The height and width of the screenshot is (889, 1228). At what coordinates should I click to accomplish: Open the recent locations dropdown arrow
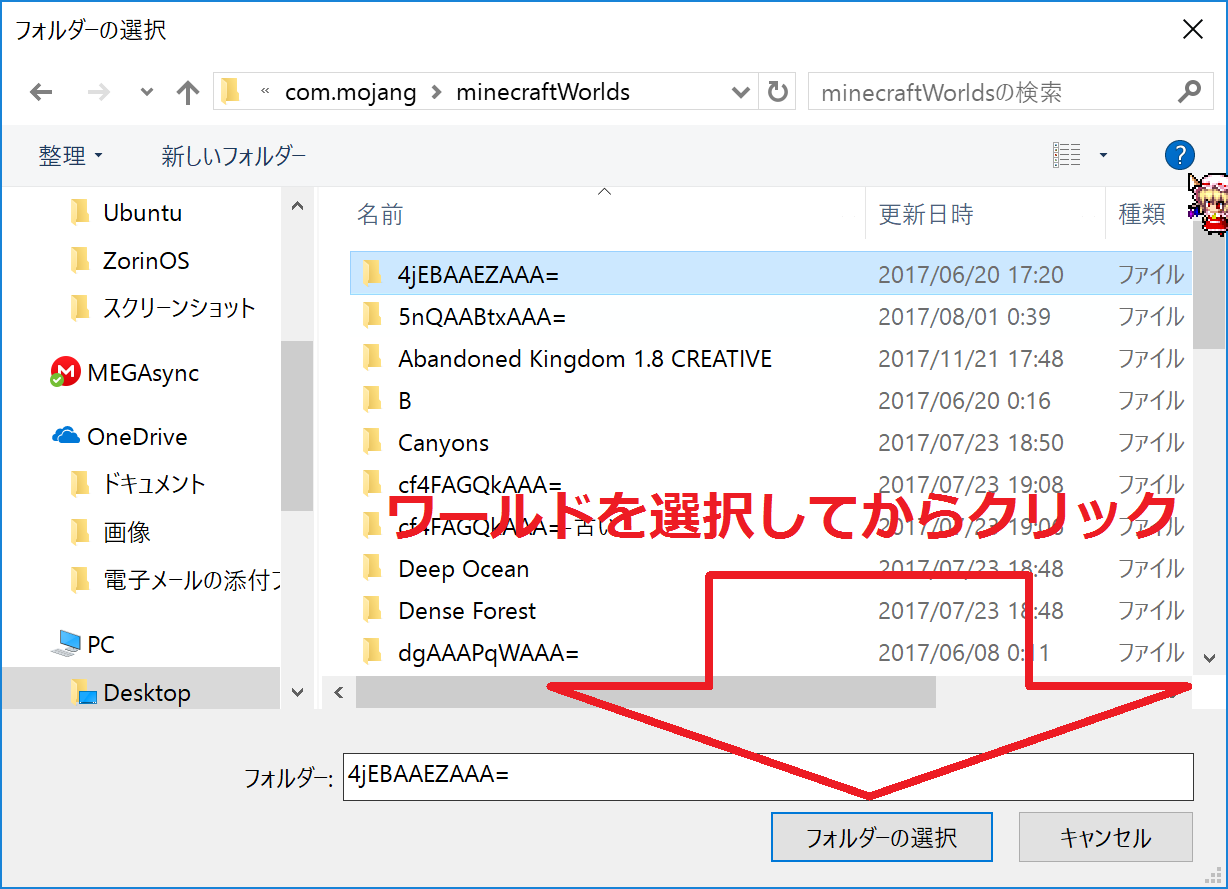147,93
